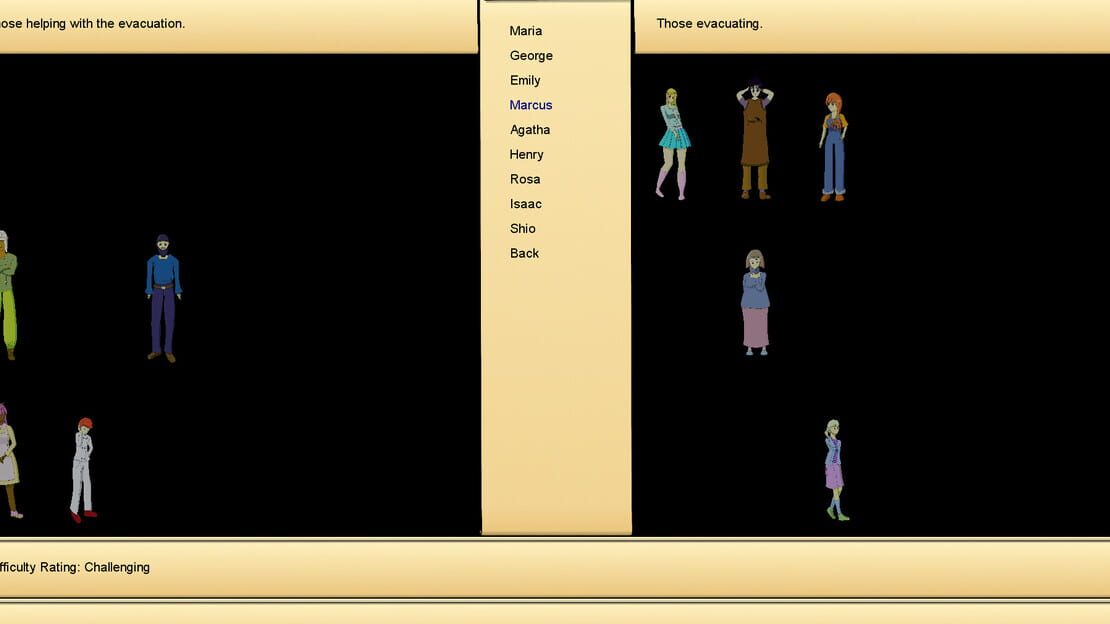This screenshot has height=624, width=1110.
Task: Pick Emily from the name list
Action: [525, 81]
